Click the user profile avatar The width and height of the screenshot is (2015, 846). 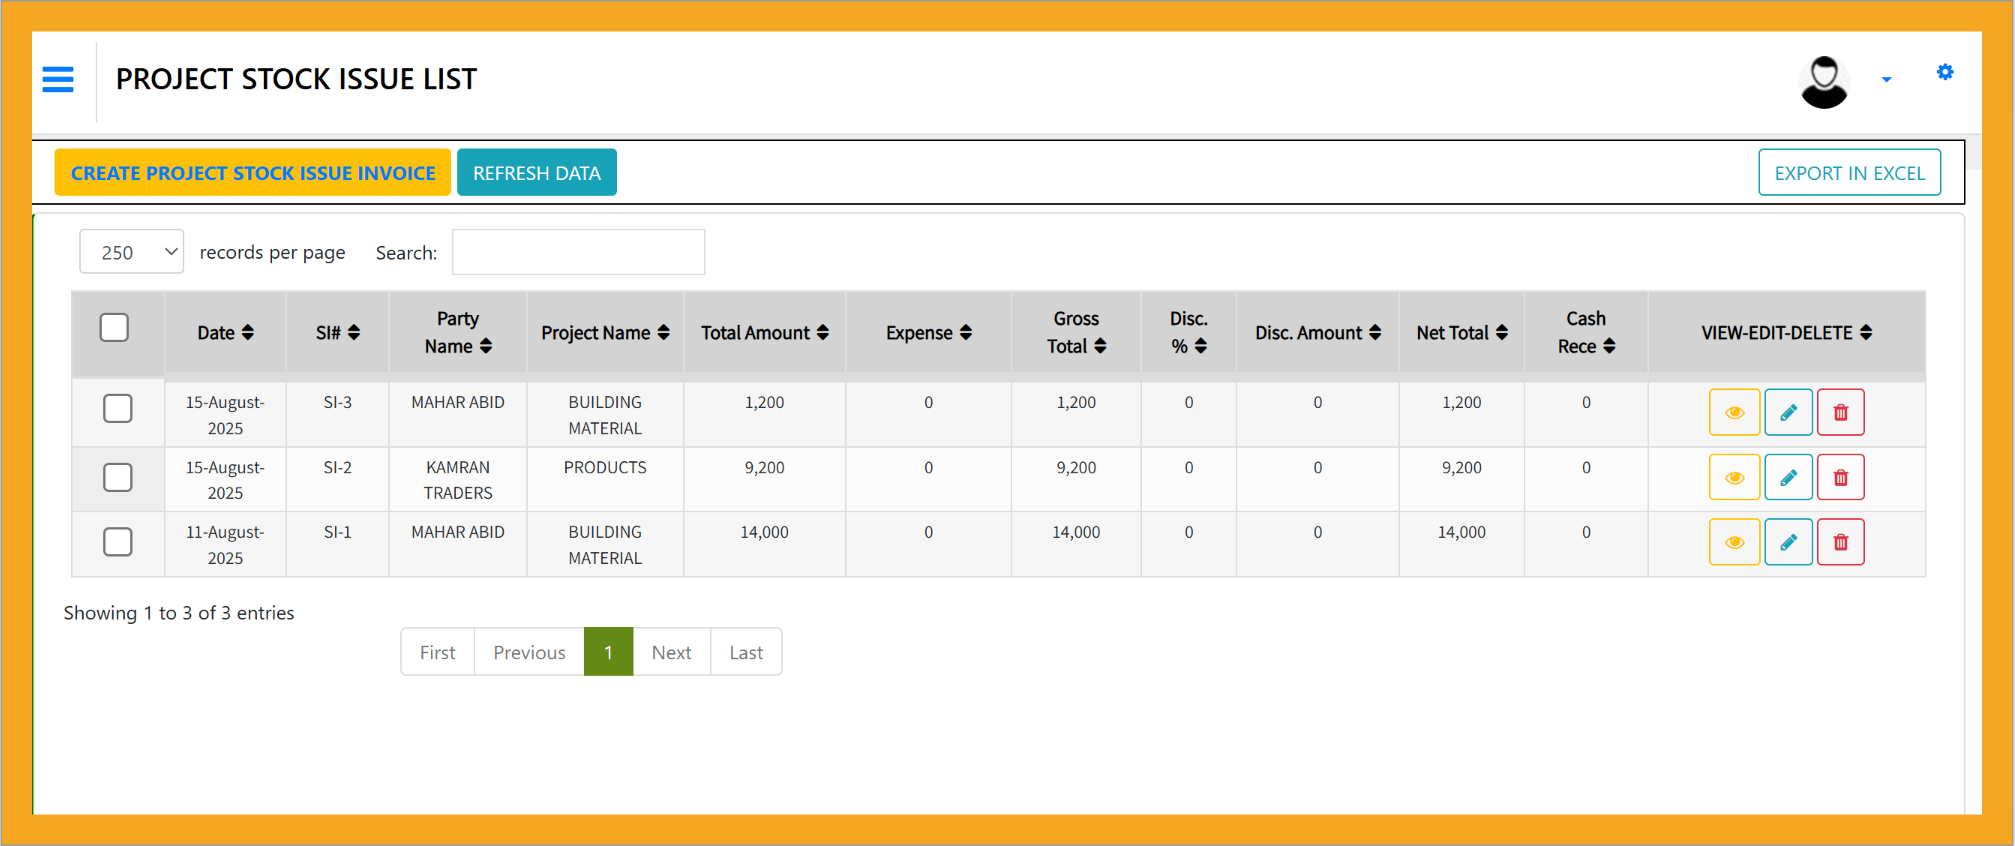point(1823,81)
